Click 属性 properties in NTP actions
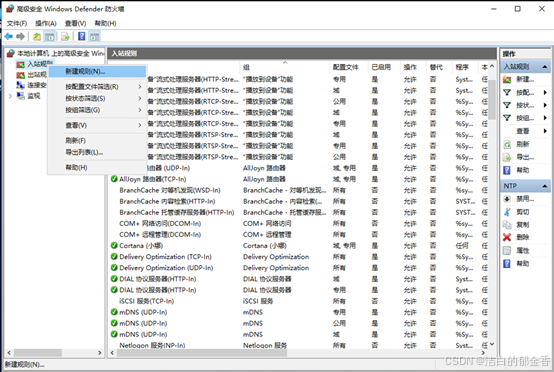The width and height of the screenshot is (554, 372). [525, 250]
